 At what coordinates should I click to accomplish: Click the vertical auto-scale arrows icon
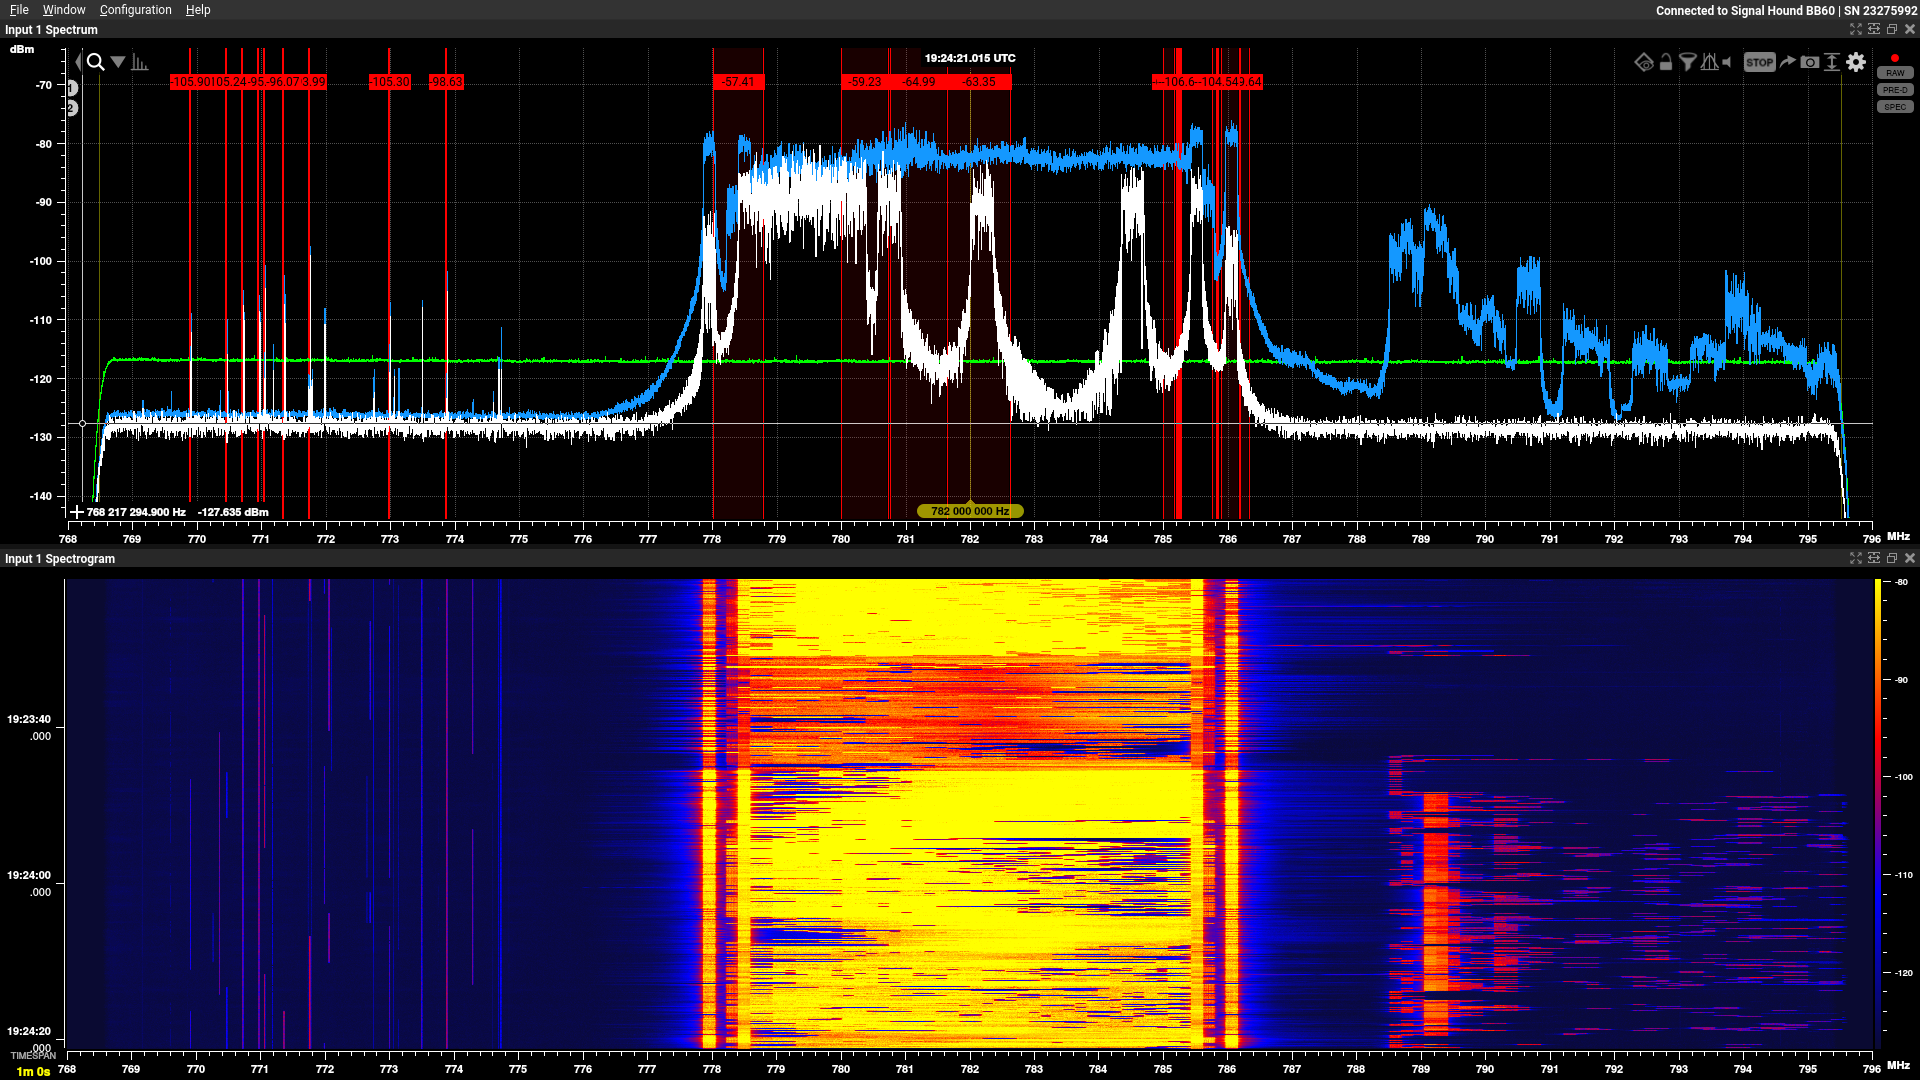1832,62
